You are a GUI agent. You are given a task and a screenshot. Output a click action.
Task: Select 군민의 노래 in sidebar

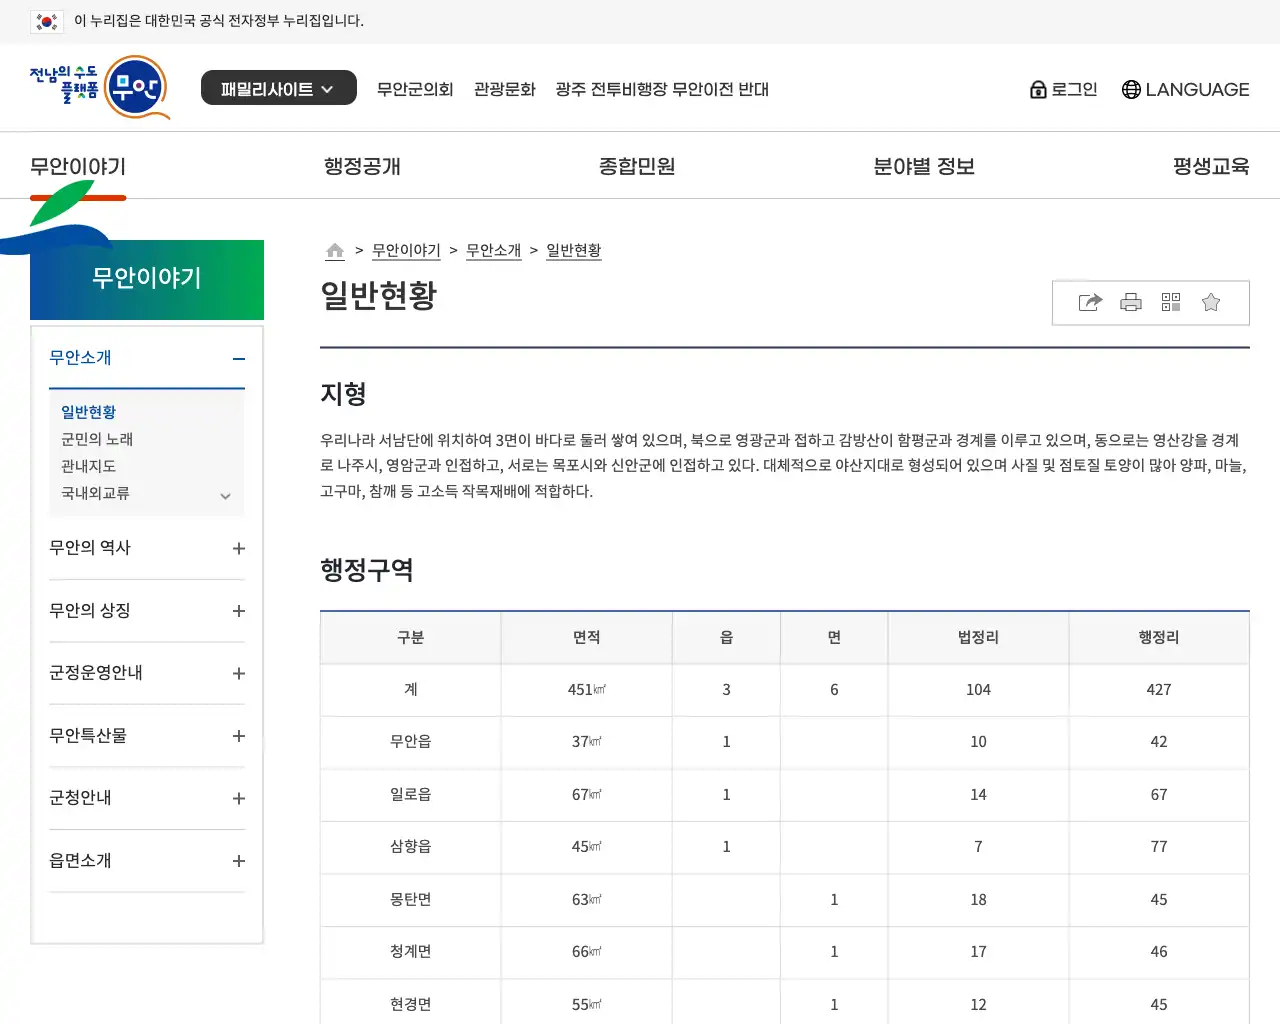point(97,439)
